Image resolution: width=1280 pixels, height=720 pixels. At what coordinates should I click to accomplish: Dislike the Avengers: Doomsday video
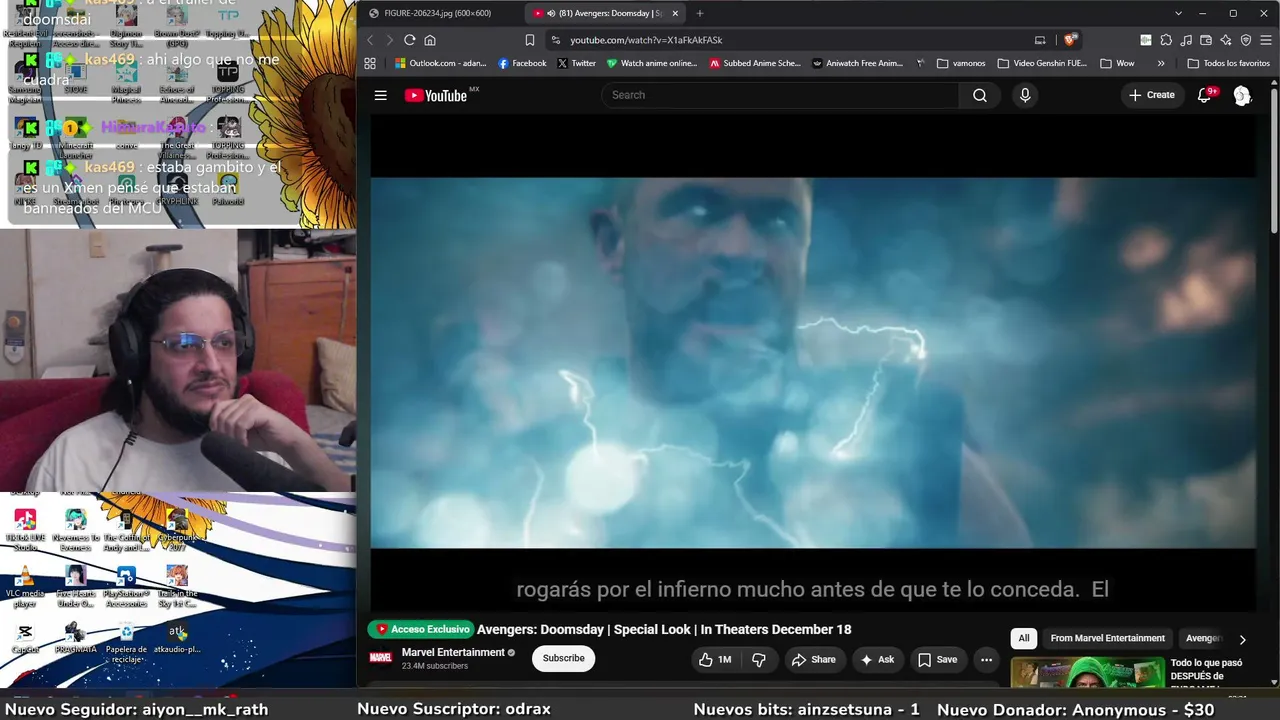click(x=759, y=659)
